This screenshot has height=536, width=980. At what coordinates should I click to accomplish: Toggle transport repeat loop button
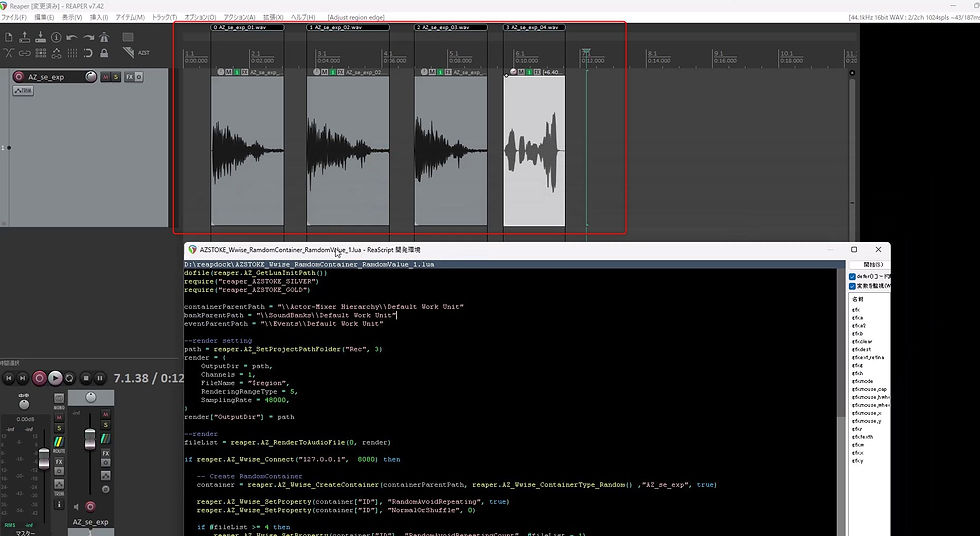(x=69, y=378)
